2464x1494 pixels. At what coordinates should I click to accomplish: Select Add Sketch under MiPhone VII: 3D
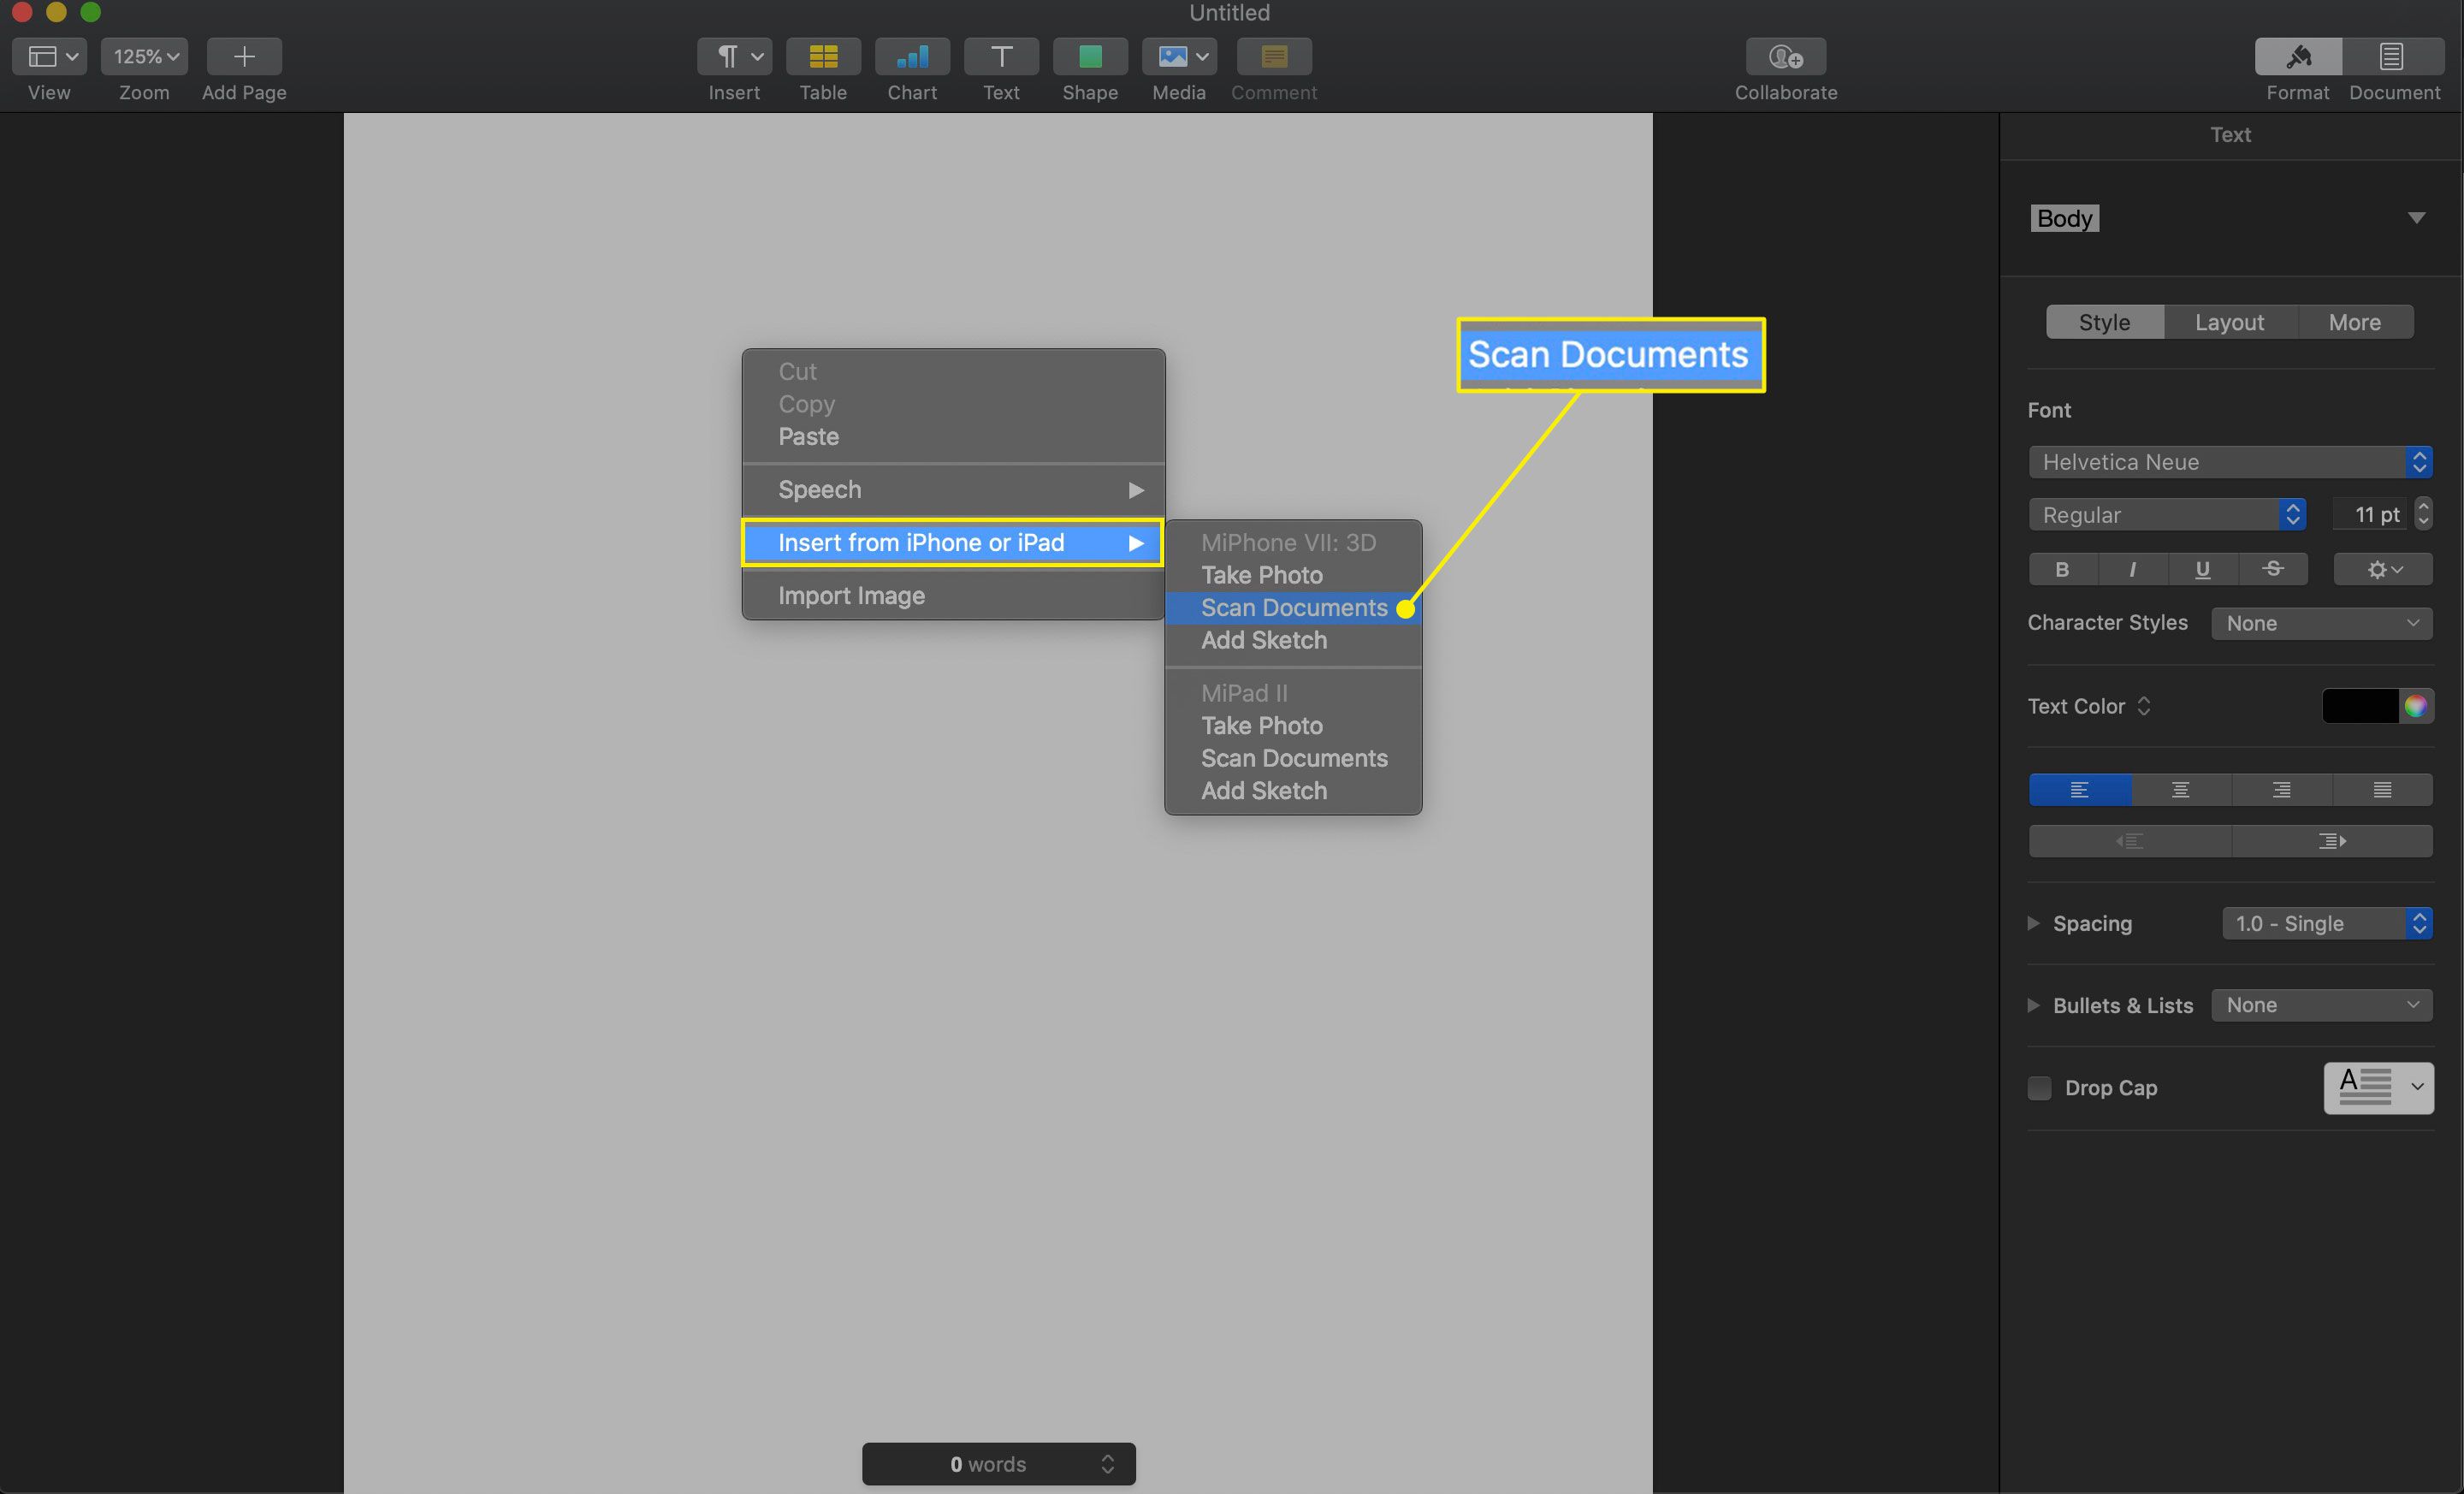(1293, 640)
